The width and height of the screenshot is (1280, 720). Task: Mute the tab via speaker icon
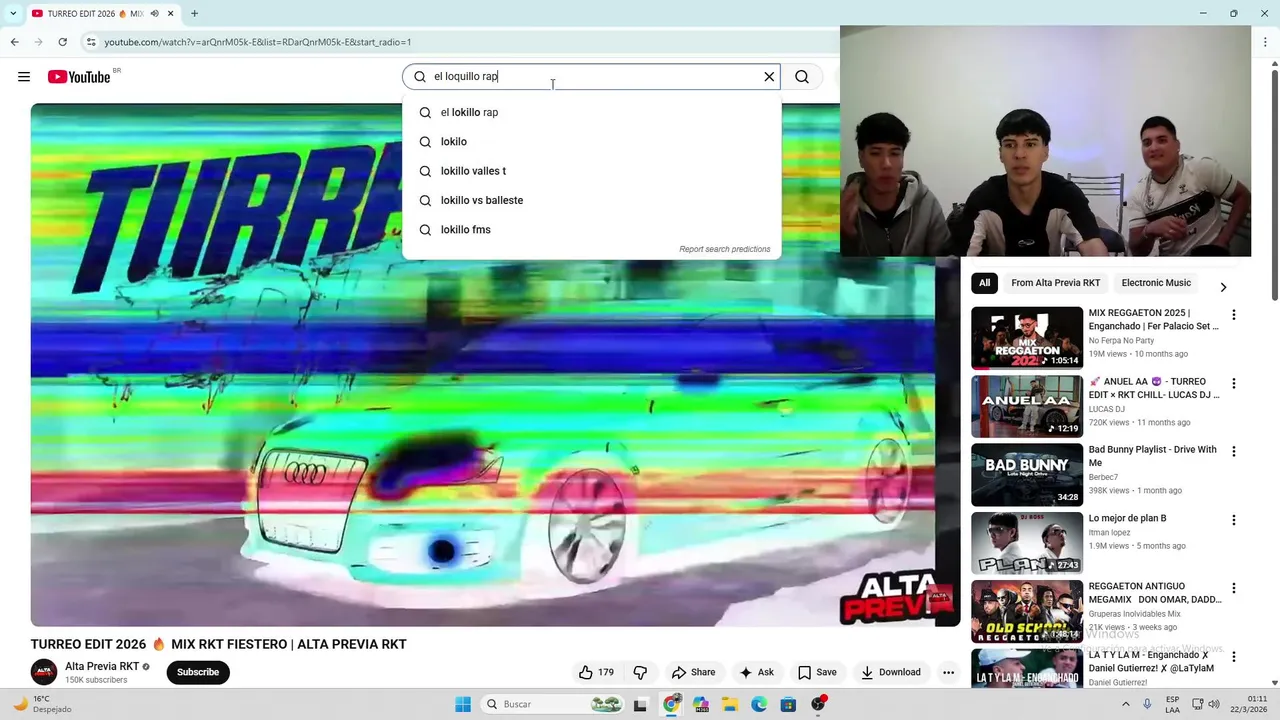click(154, 14)
